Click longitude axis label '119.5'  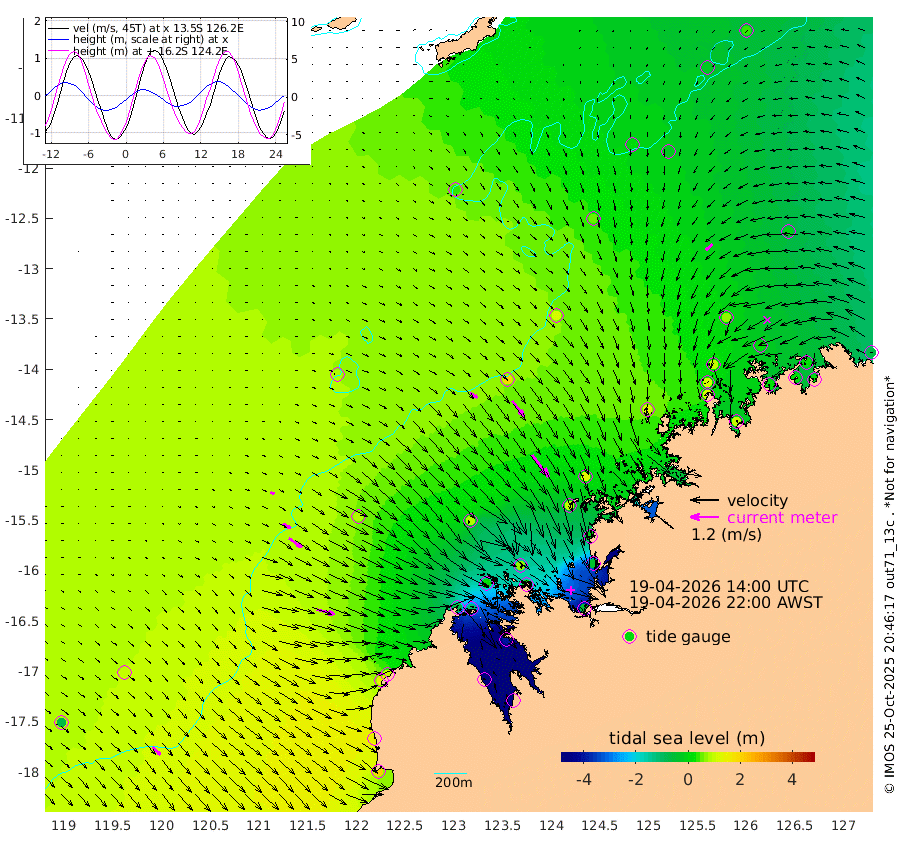pyautogui.click(x=112, y=826)
